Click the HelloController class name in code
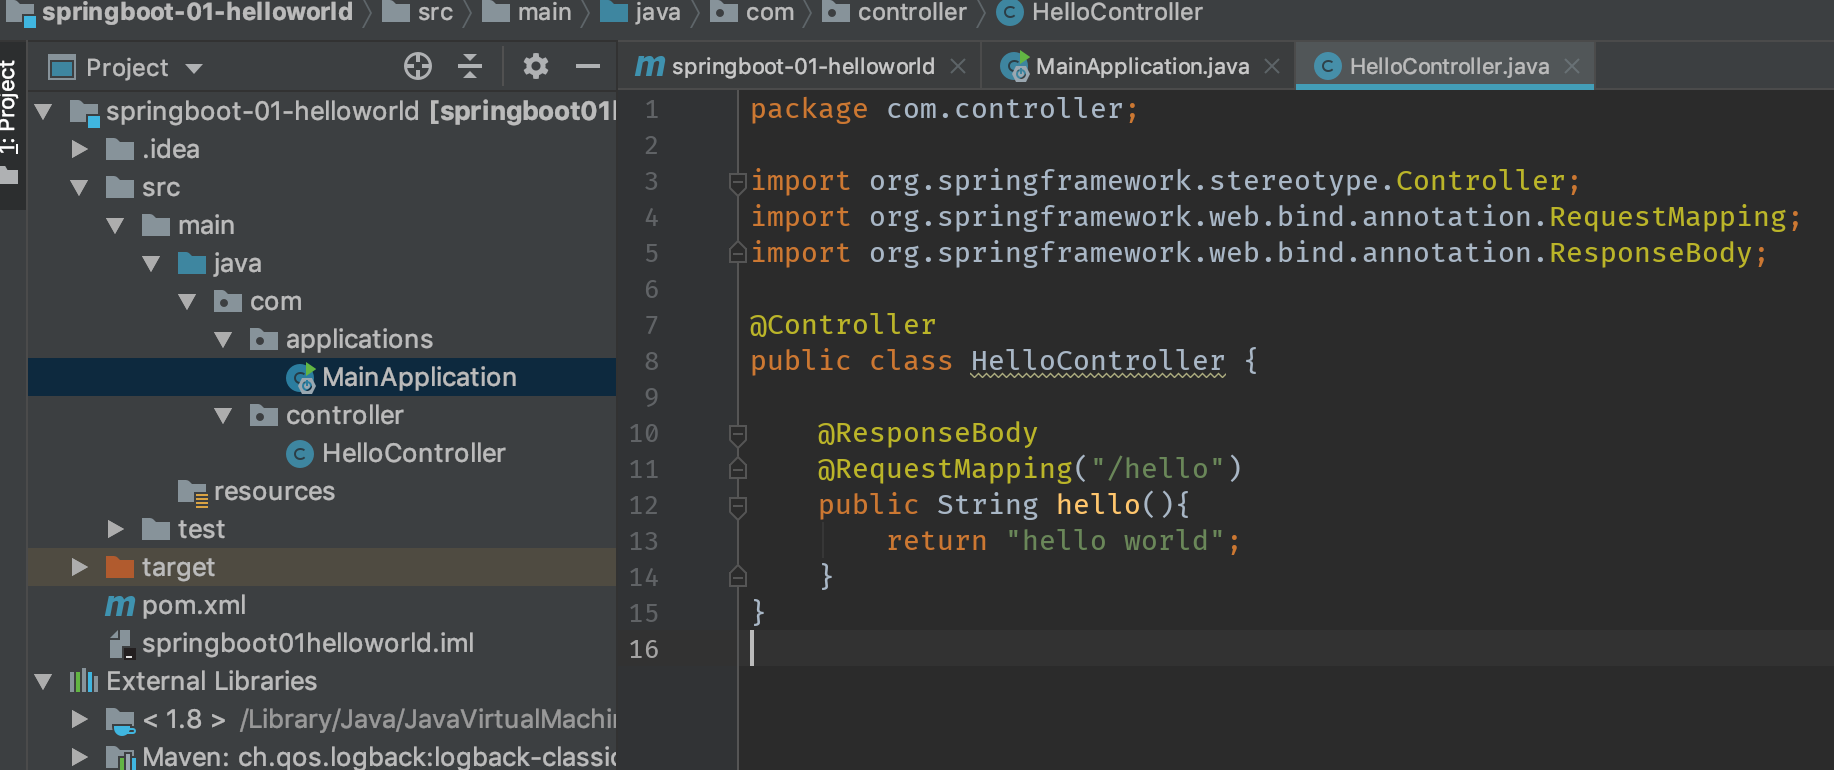The height and width of the screenshot is (770, 1834). click(1098, 361)
